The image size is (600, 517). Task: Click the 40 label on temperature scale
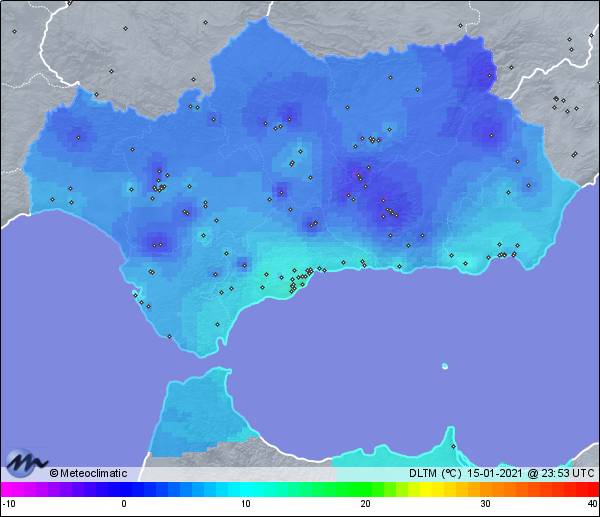(x=593, y=504)
